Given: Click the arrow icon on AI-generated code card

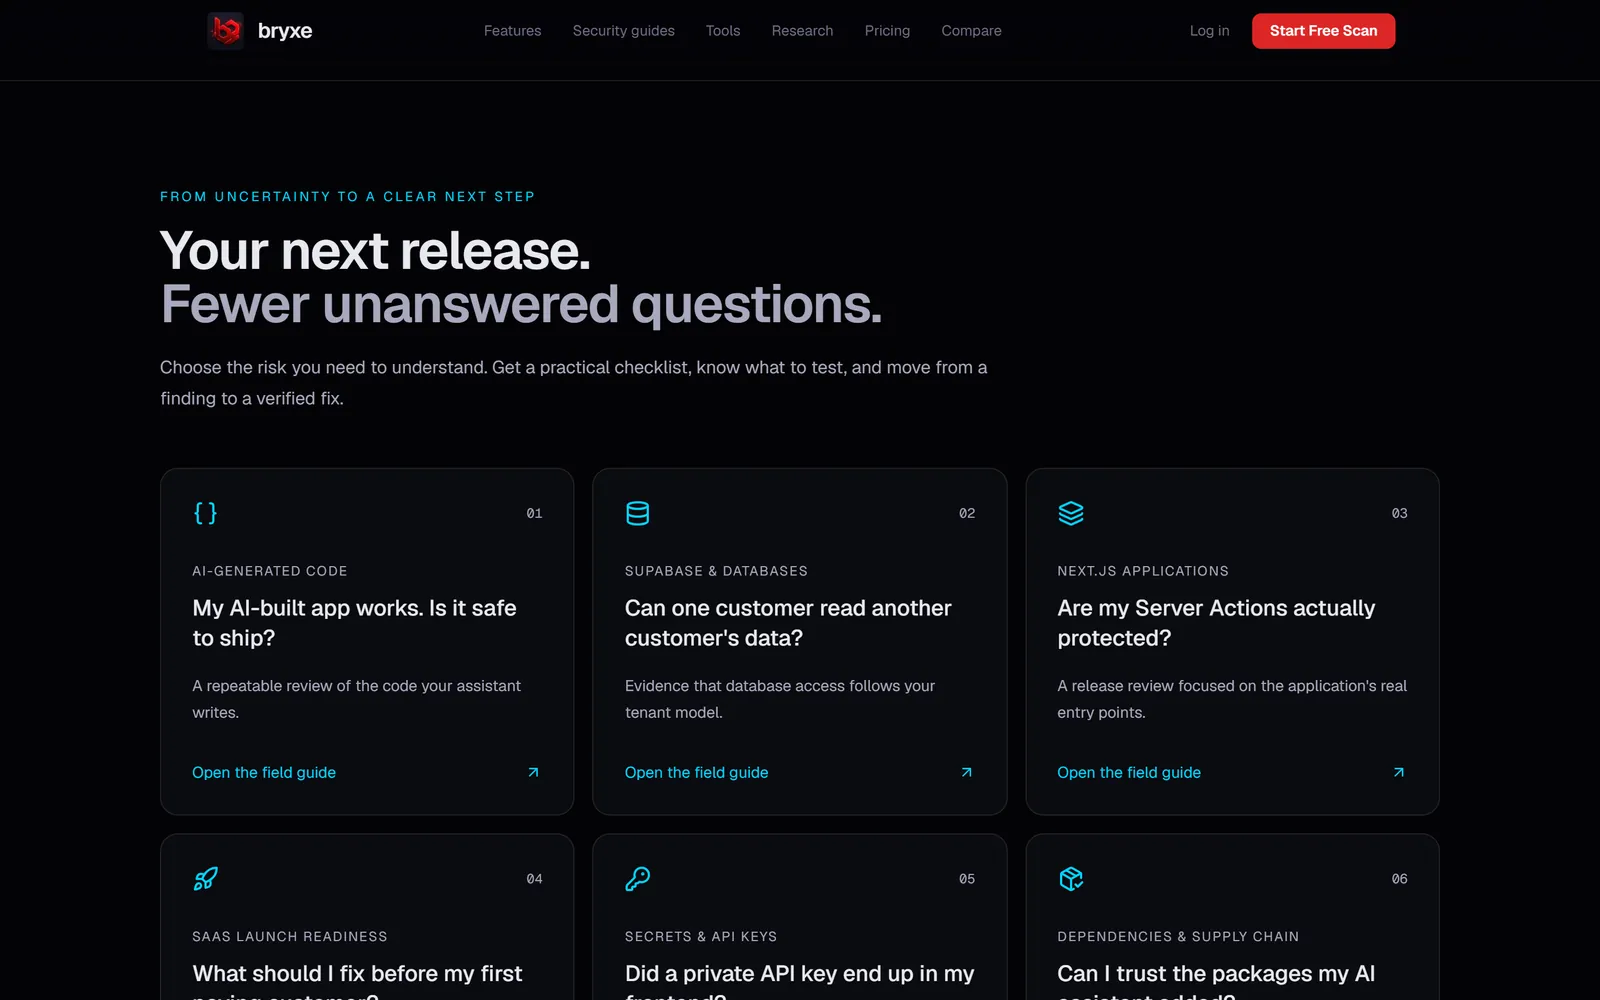Looking at the screenshot, I should click(x=533, y=772).
